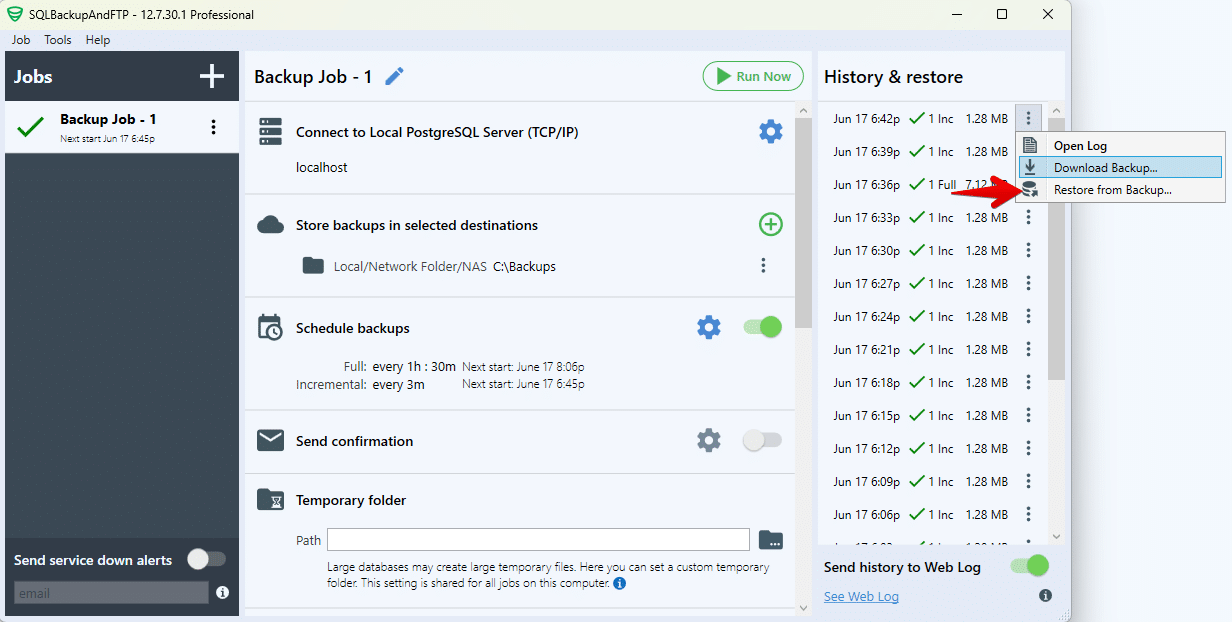Turn off Schedule backups toggle
Image resolution: width=1232 pixels, height=622 pixels.
[763, 327]
